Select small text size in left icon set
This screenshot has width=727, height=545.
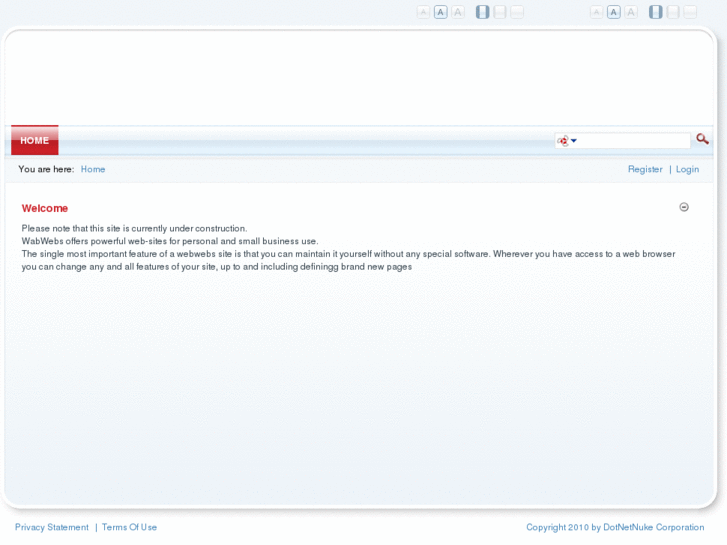tap(423, 12)
